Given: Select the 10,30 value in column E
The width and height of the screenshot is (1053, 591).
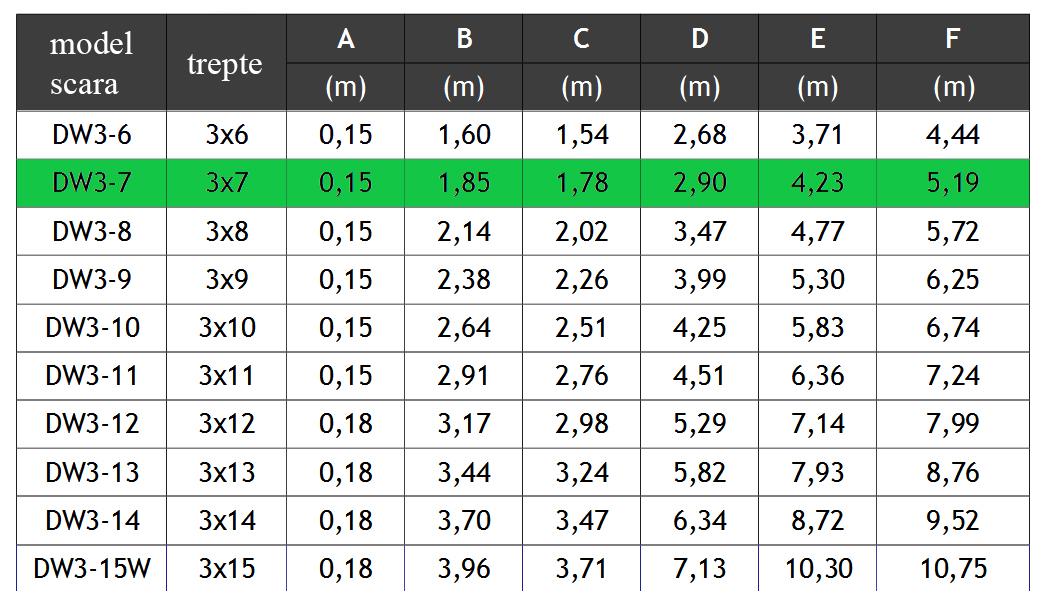Looking at the screenshot, I should [817, 569].
